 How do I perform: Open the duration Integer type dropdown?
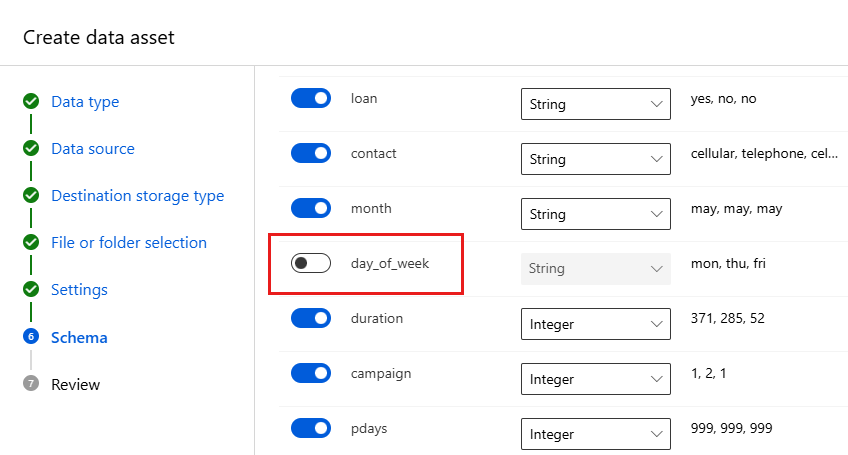coord(596,324)
